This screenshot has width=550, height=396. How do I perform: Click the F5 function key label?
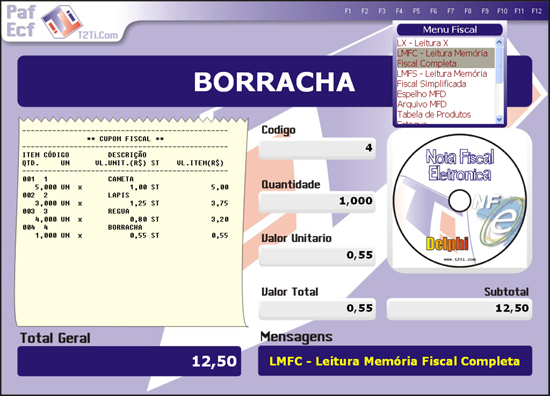click(x=416, y=11)
